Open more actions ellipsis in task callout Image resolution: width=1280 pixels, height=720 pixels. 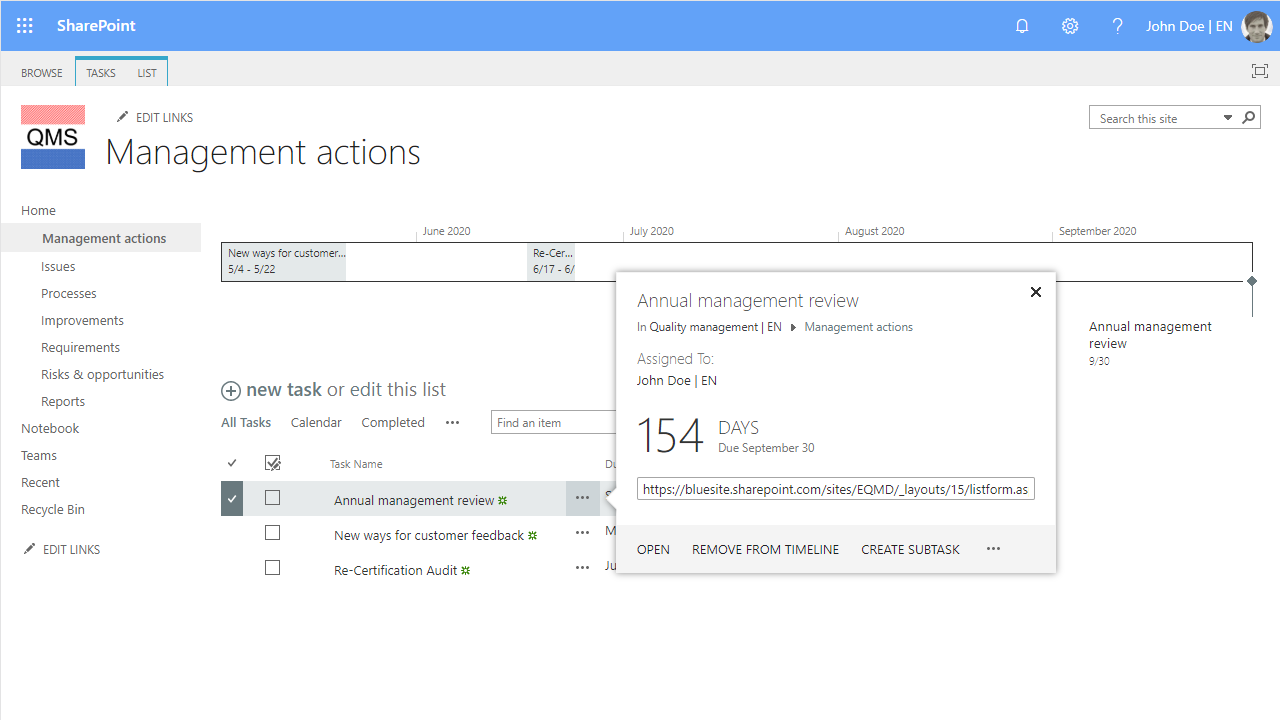[993, 548]
